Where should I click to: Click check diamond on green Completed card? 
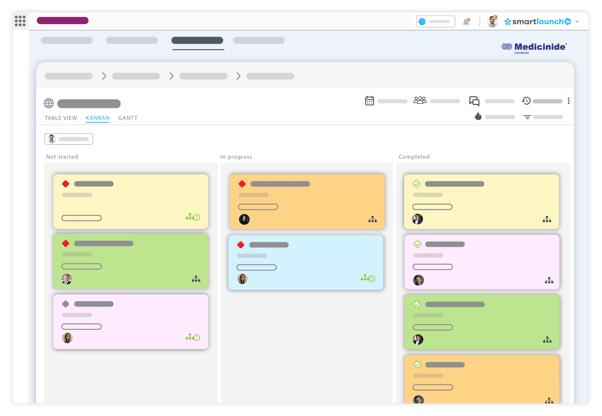pos(417,304)
